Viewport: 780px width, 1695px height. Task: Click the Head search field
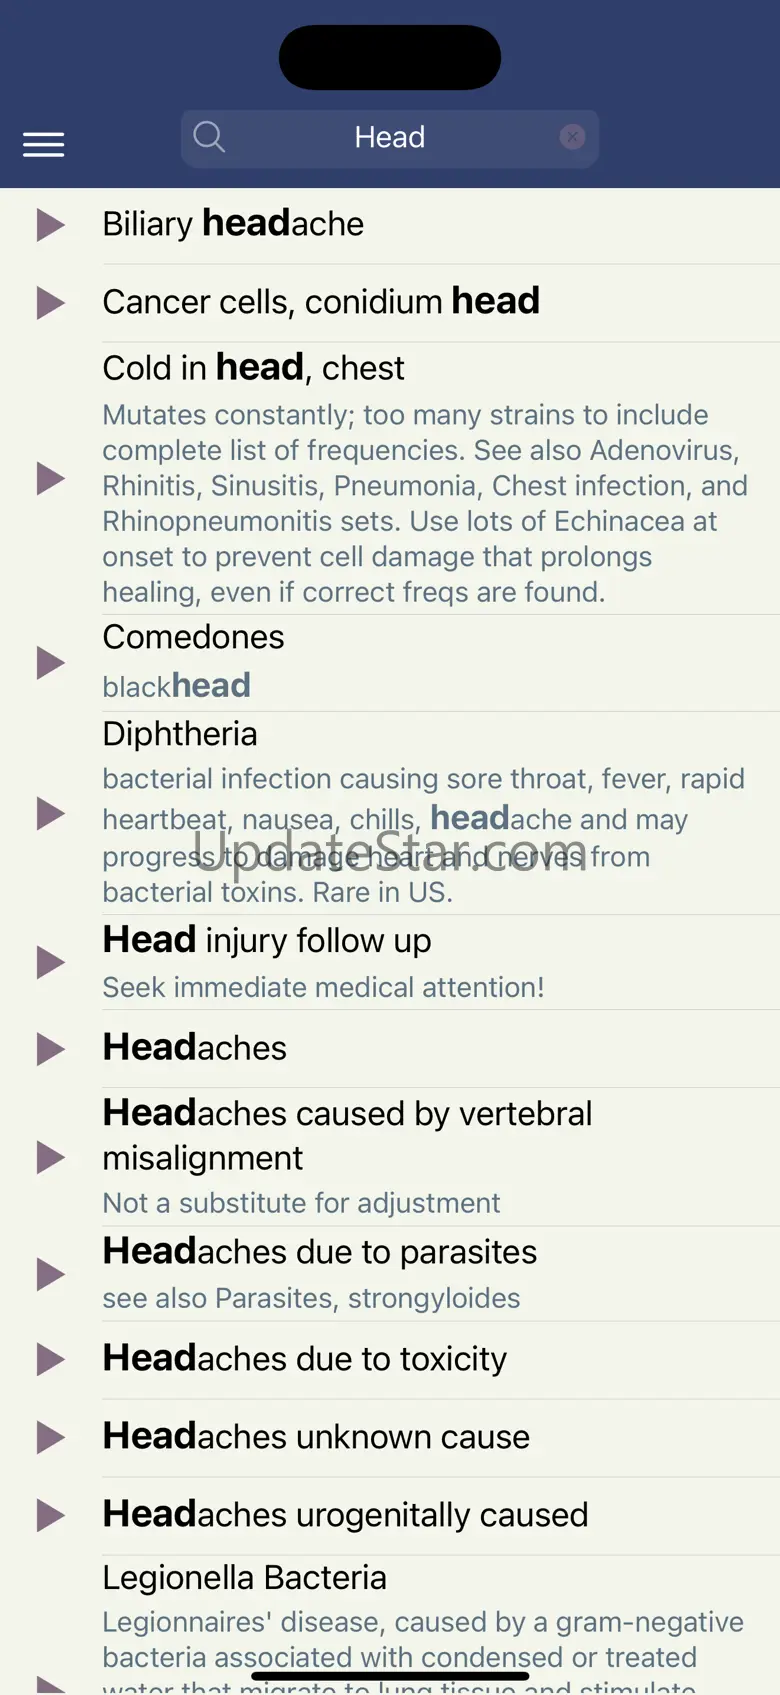(x=390, y=137)
